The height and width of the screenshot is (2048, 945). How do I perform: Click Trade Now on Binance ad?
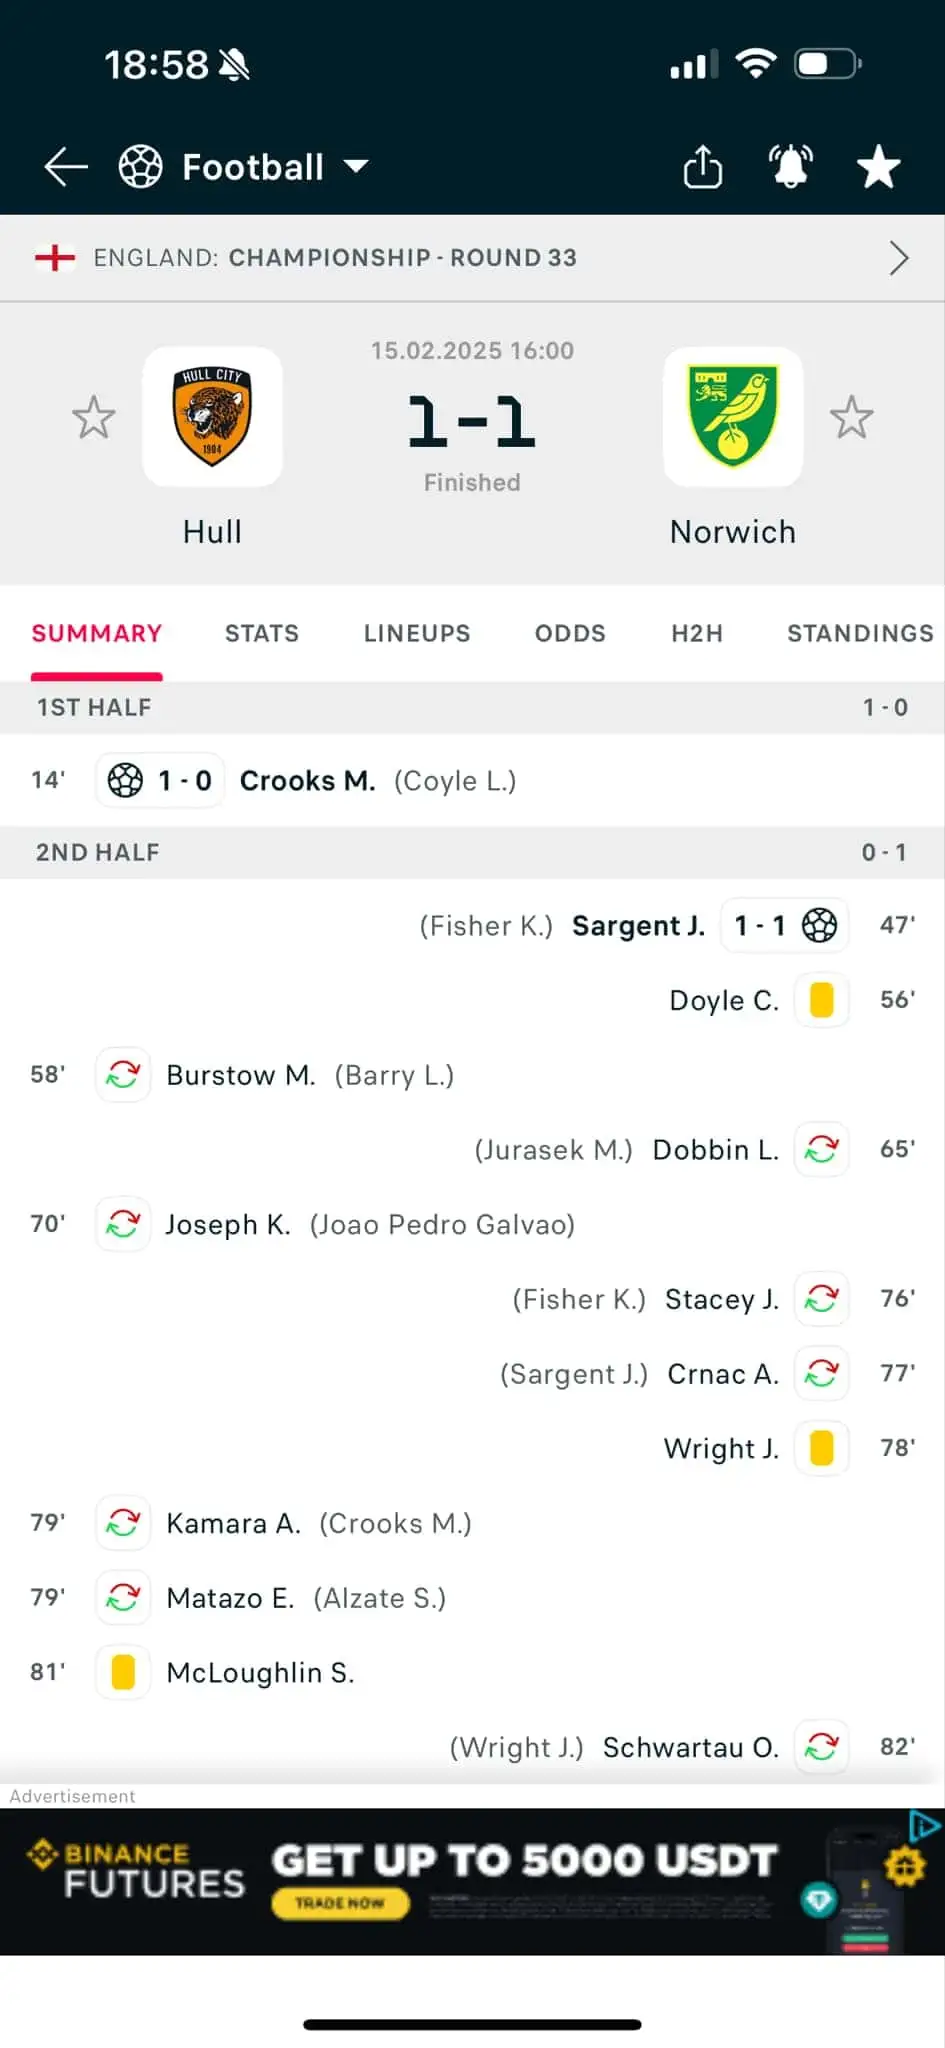[340, 1903]
